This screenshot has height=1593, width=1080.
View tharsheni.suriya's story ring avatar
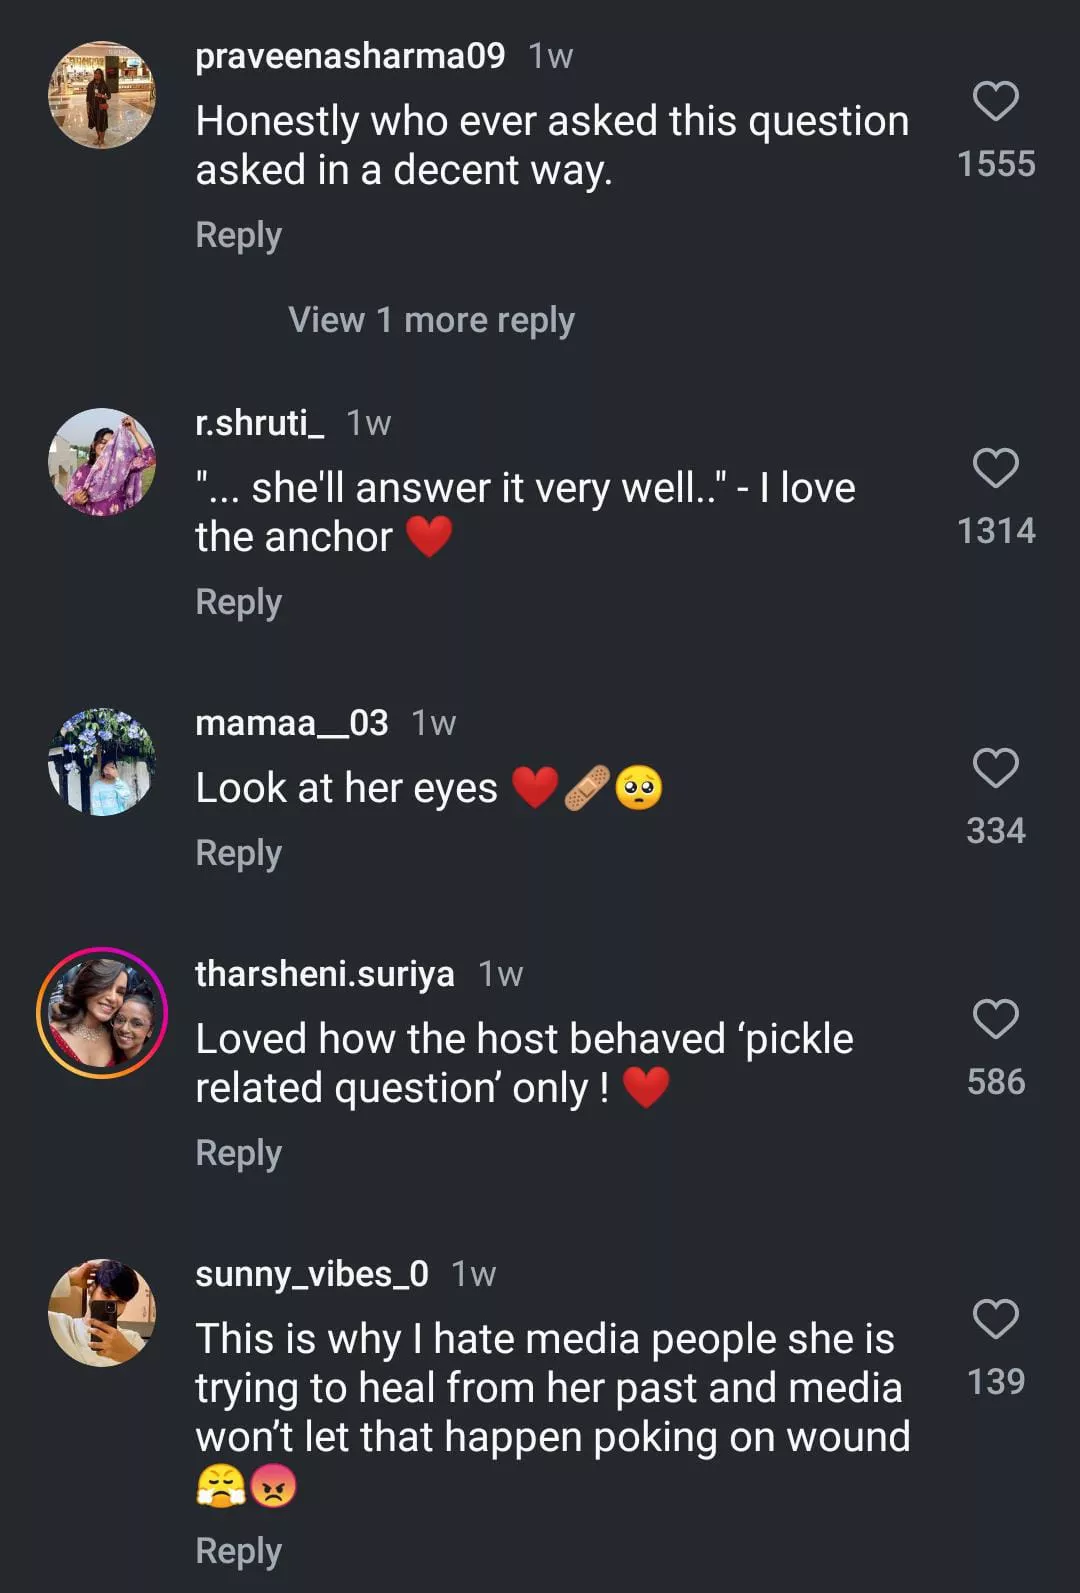tap(102, 1013)
